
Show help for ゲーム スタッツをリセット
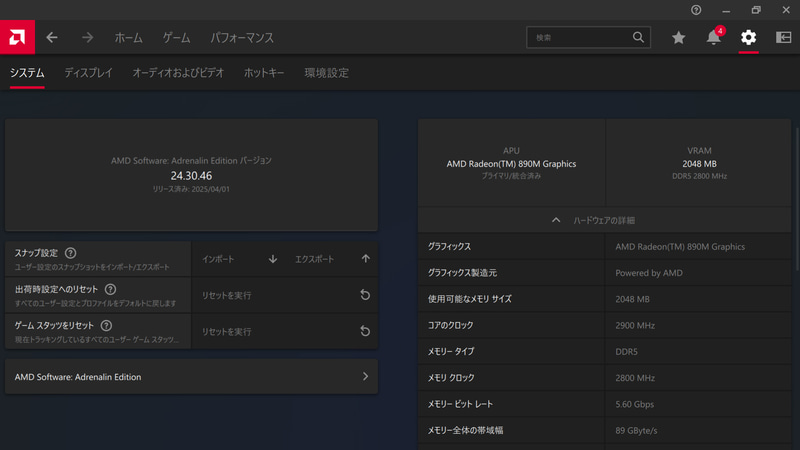106,326
